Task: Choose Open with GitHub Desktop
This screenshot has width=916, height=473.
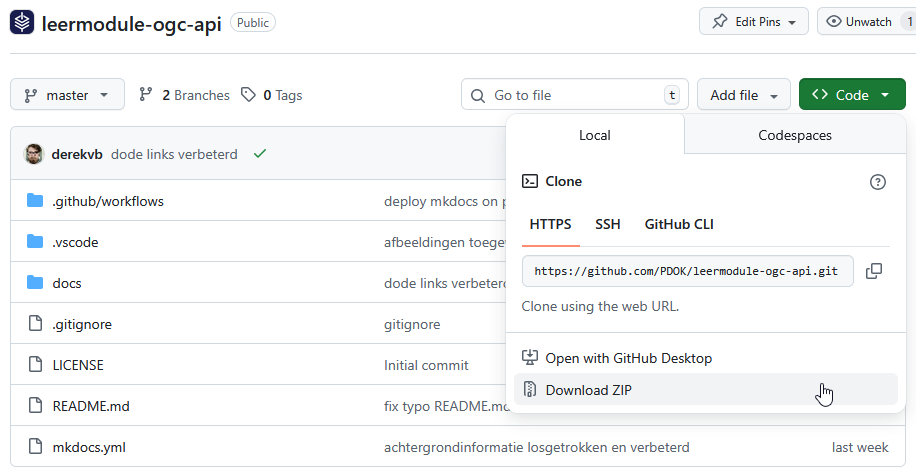Action: tap(628, 358)
